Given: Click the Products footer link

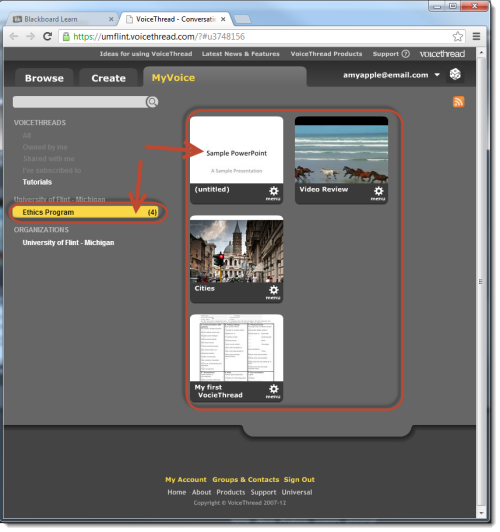Looking at the screenshot, I should [231, 492].
